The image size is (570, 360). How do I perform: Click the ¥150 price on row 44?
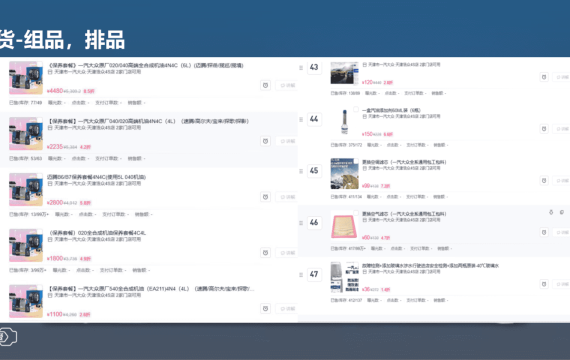[367, 134]
